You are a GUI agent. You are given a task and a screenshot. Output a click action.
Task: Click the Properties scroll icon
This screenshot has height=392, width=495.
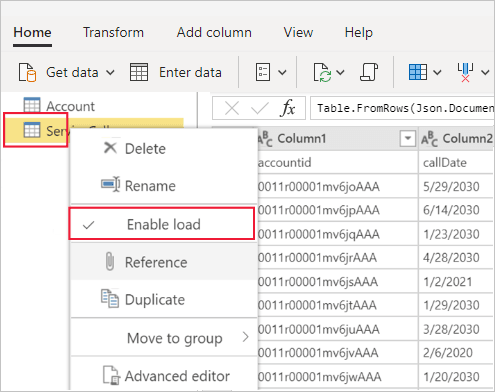tap(369, 72)
